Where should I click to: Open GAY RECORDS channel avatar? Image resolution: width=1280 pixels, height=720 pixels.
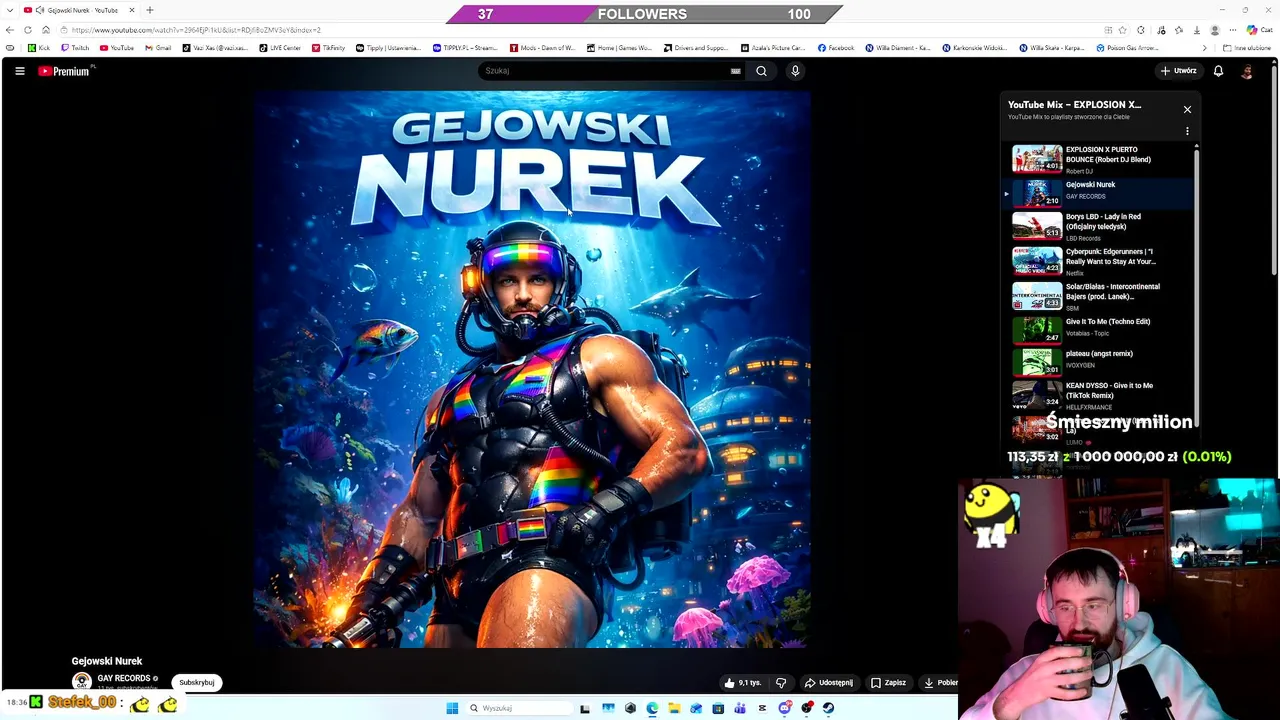(81, 681)
